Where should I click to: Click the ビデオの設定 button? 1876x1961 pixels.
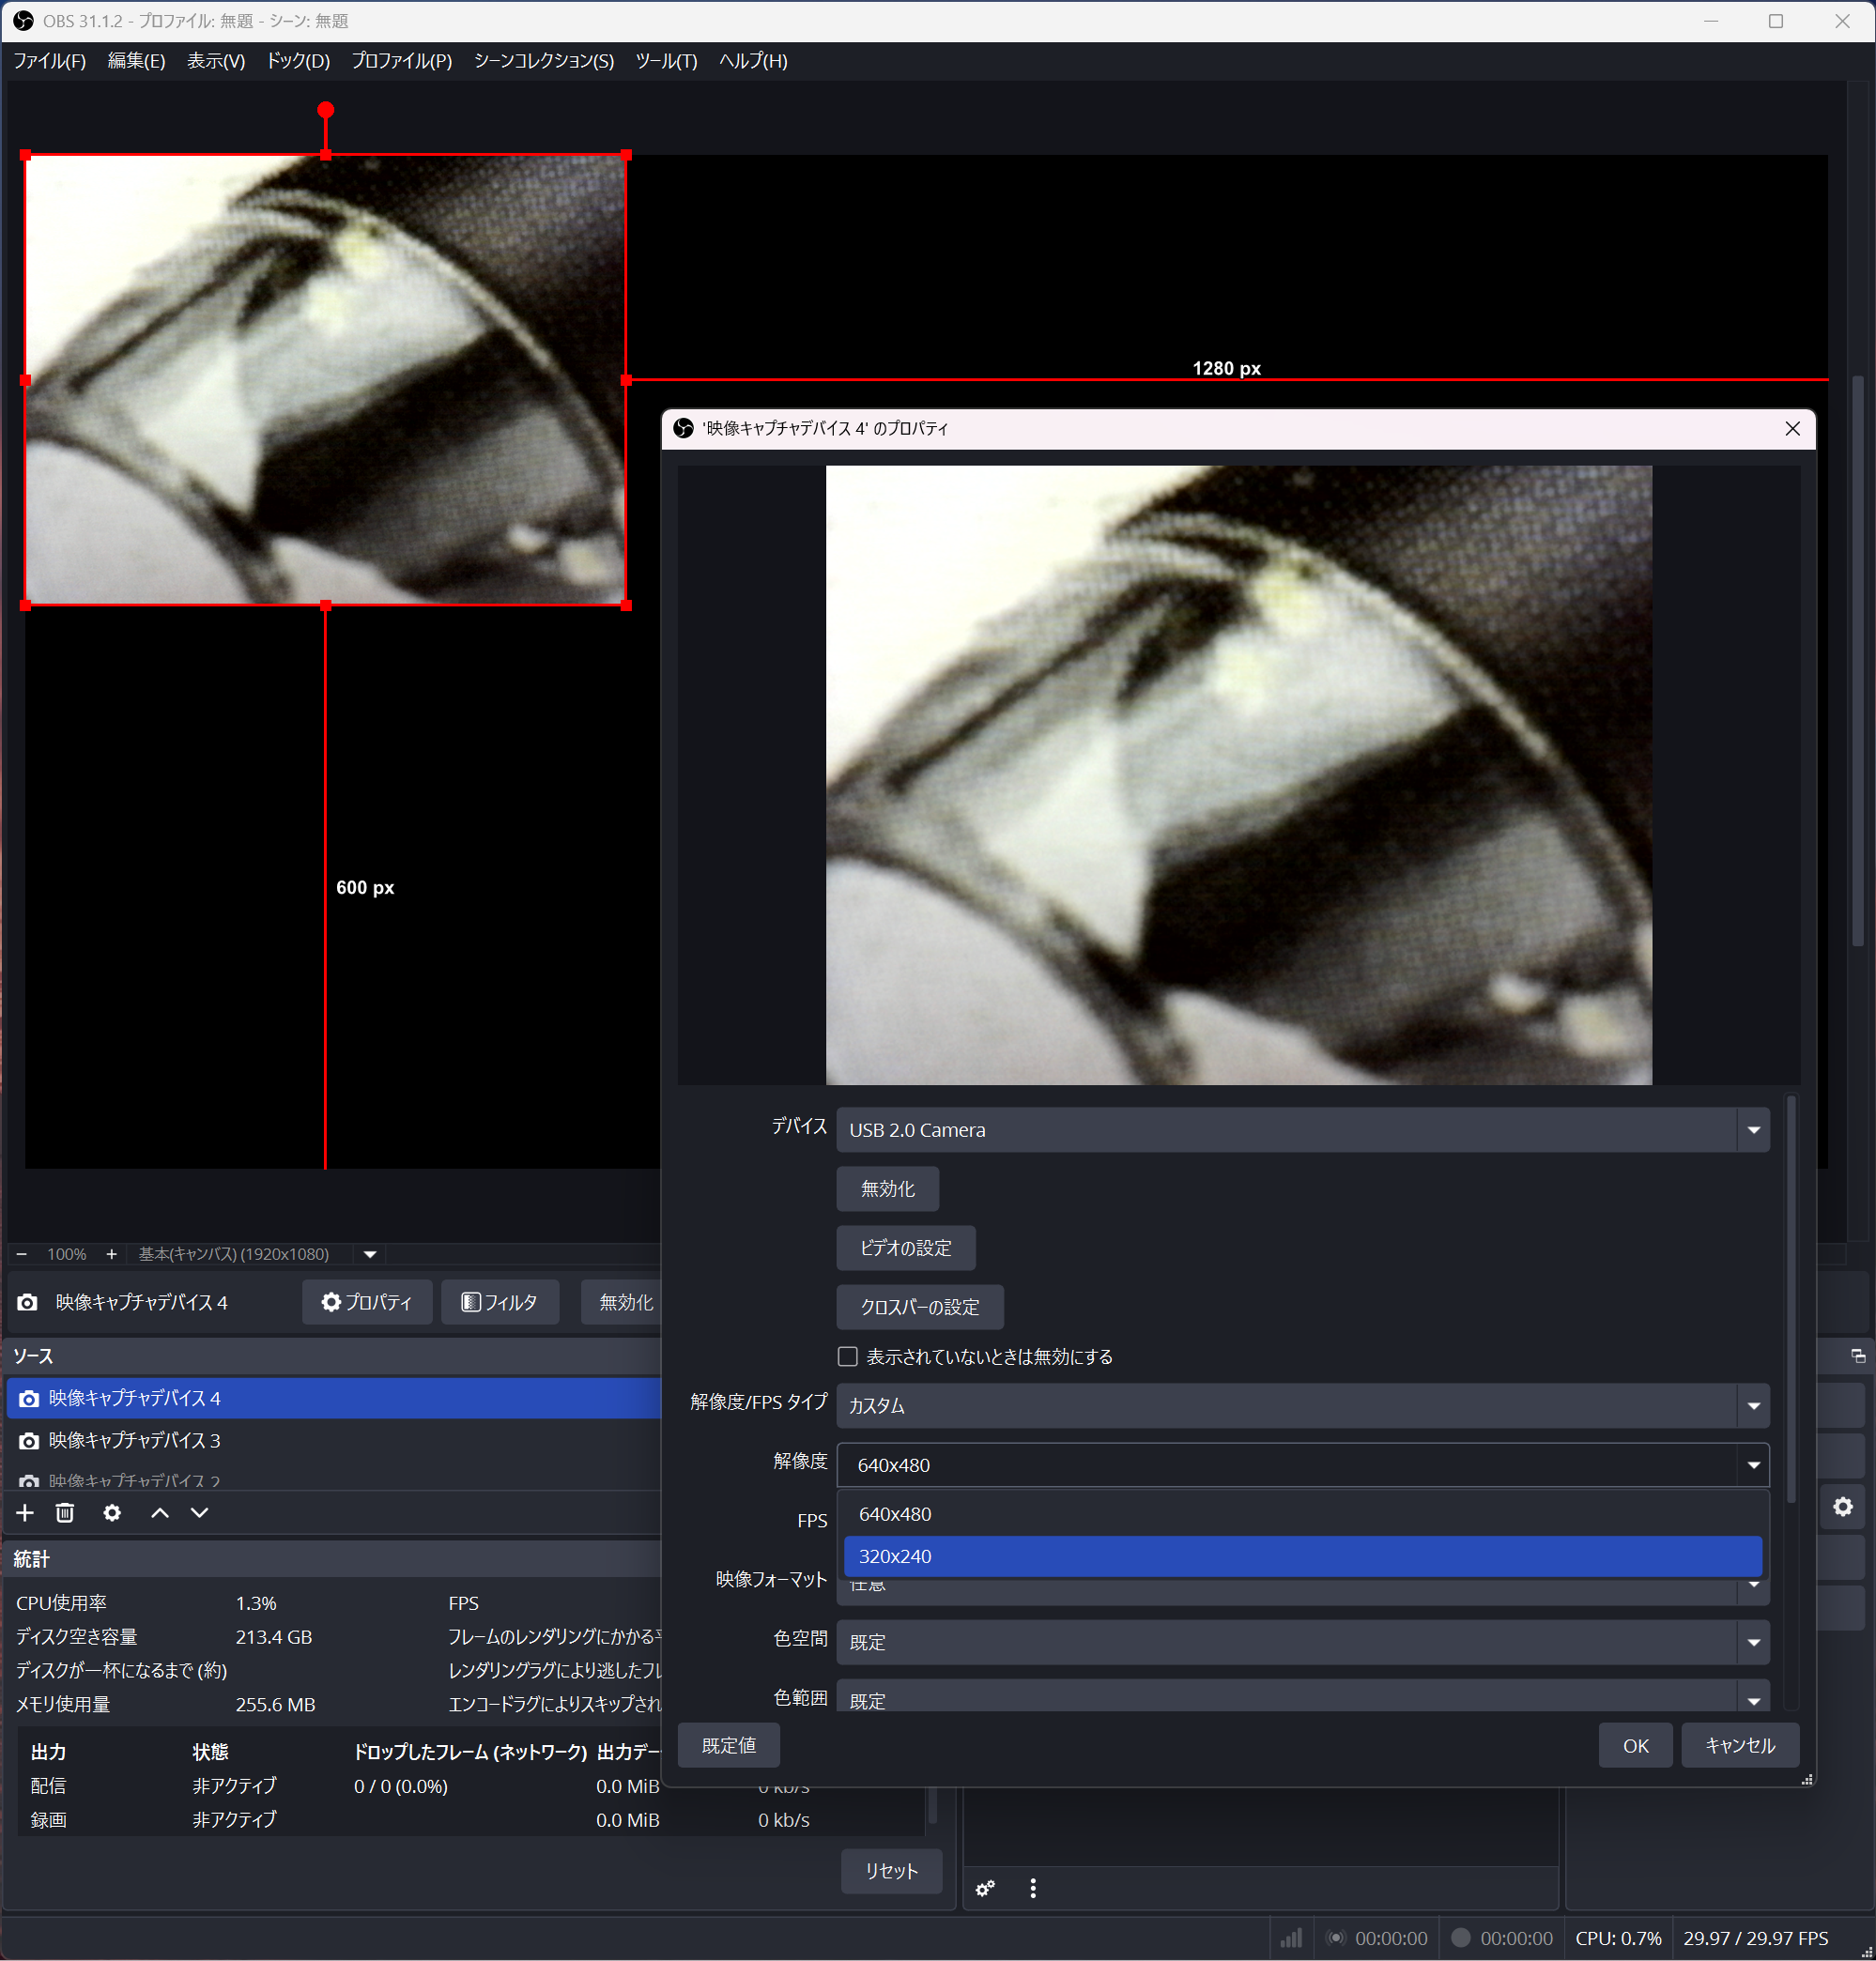(905, 1248)
